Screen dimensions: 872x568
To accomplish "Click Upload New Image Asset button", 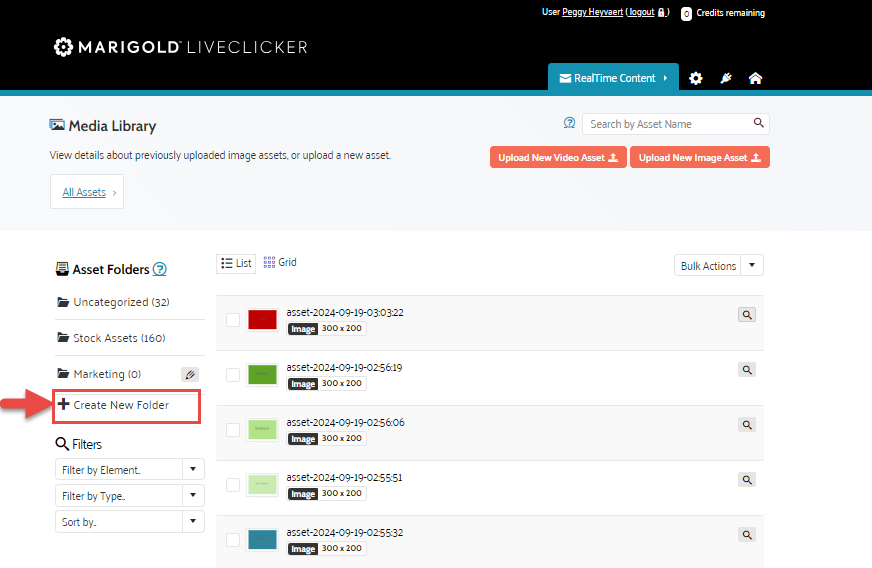I will tap(699, 157).
